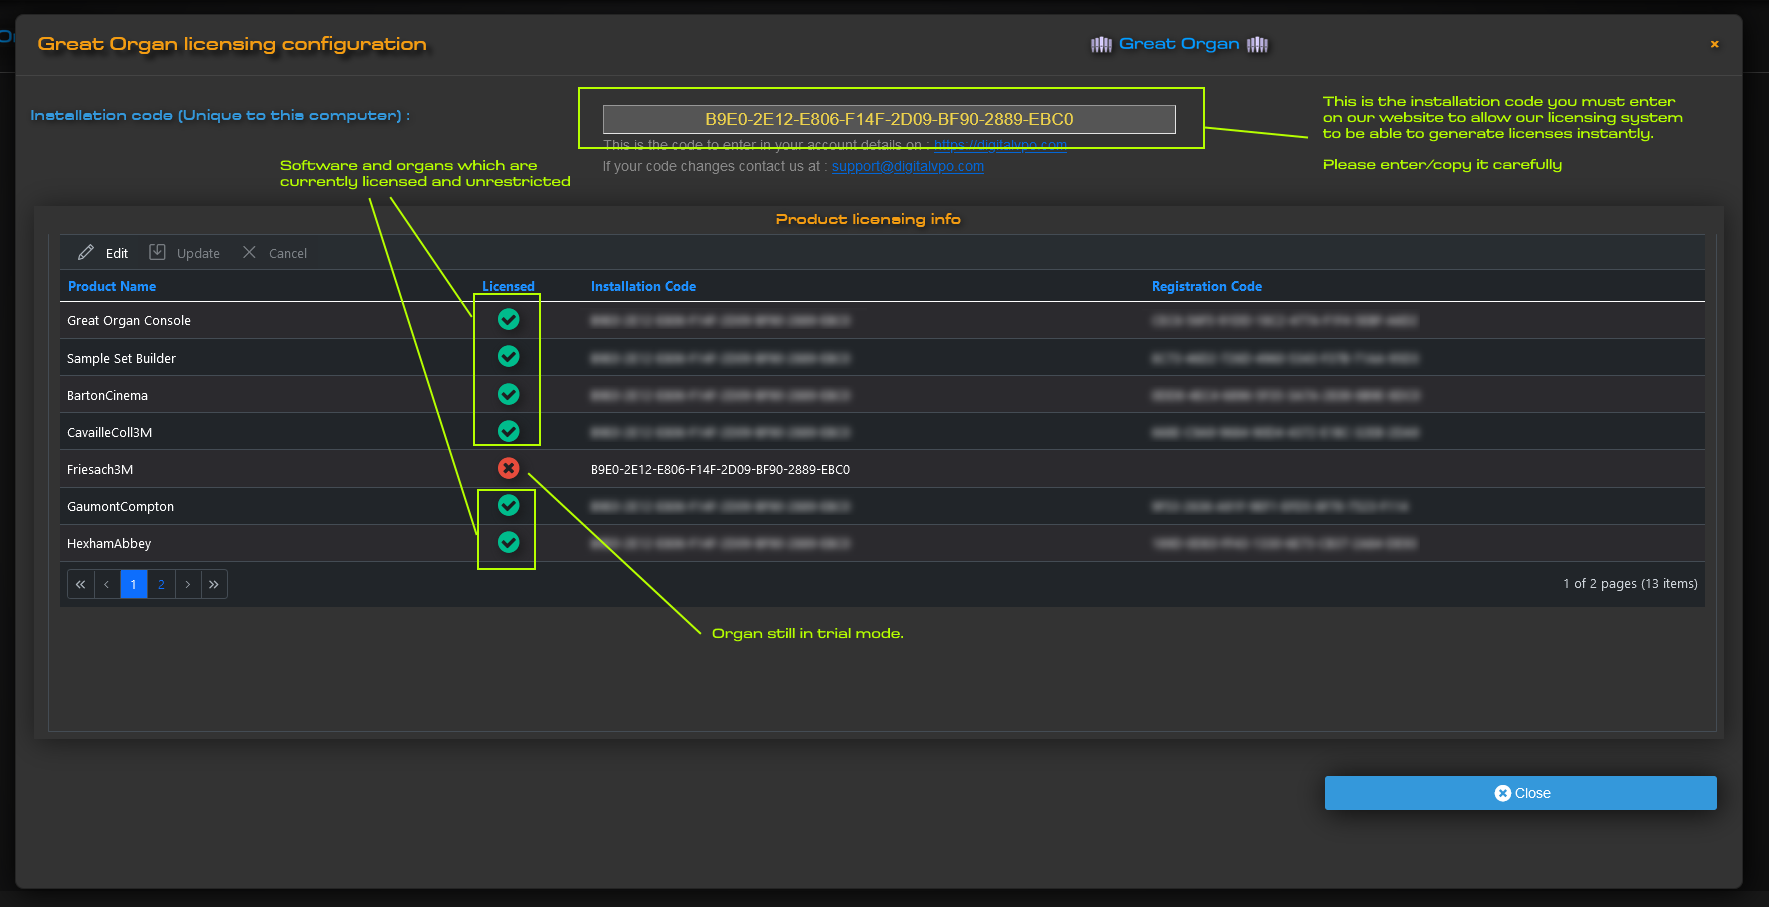Image resolution: width=1769 pixels, height=907 pixels.
Task: Click Friesach3M installation code B9E0-2E12 cell
Action: pos(720,469)
